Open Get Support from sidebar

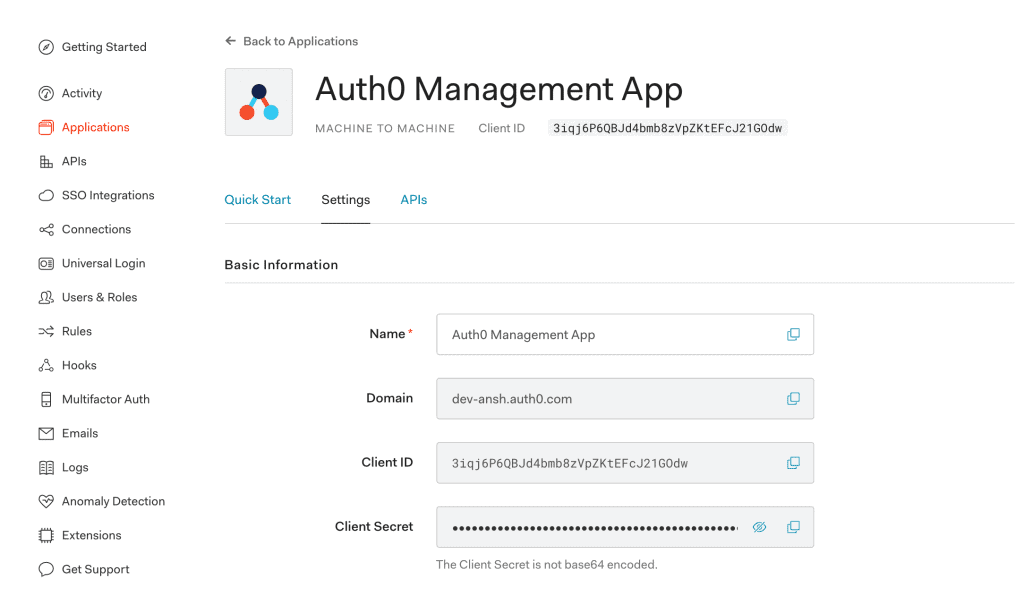click(x=95, y=569)
